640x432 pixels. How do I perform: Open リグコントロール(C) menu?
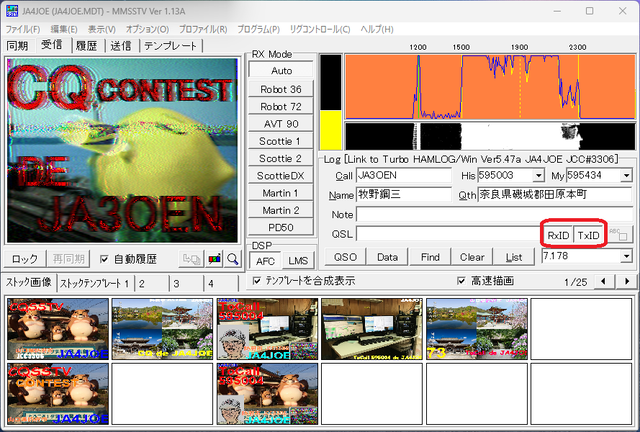pyautogui.click(x=320, y=29)
